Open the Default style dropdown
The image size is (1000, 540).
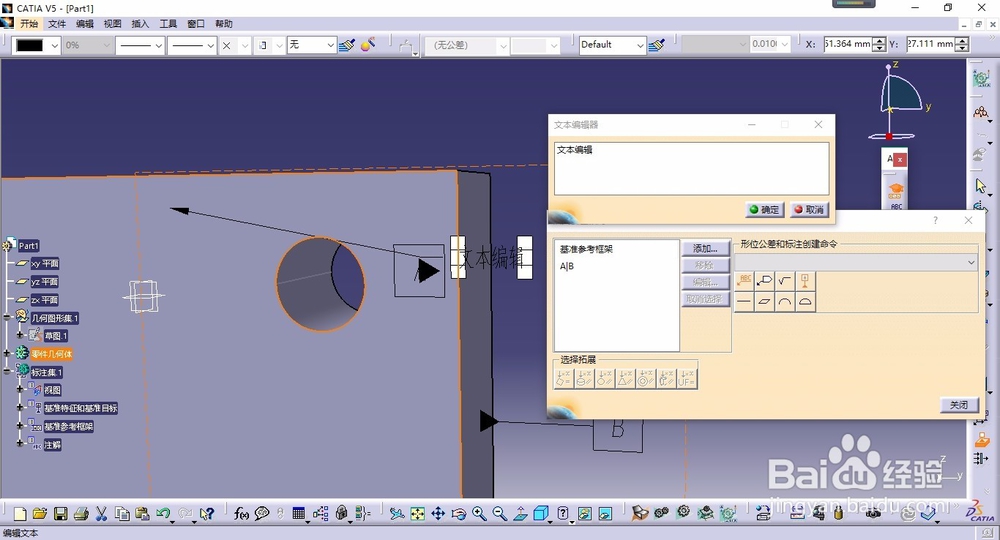tap(640, 45)
